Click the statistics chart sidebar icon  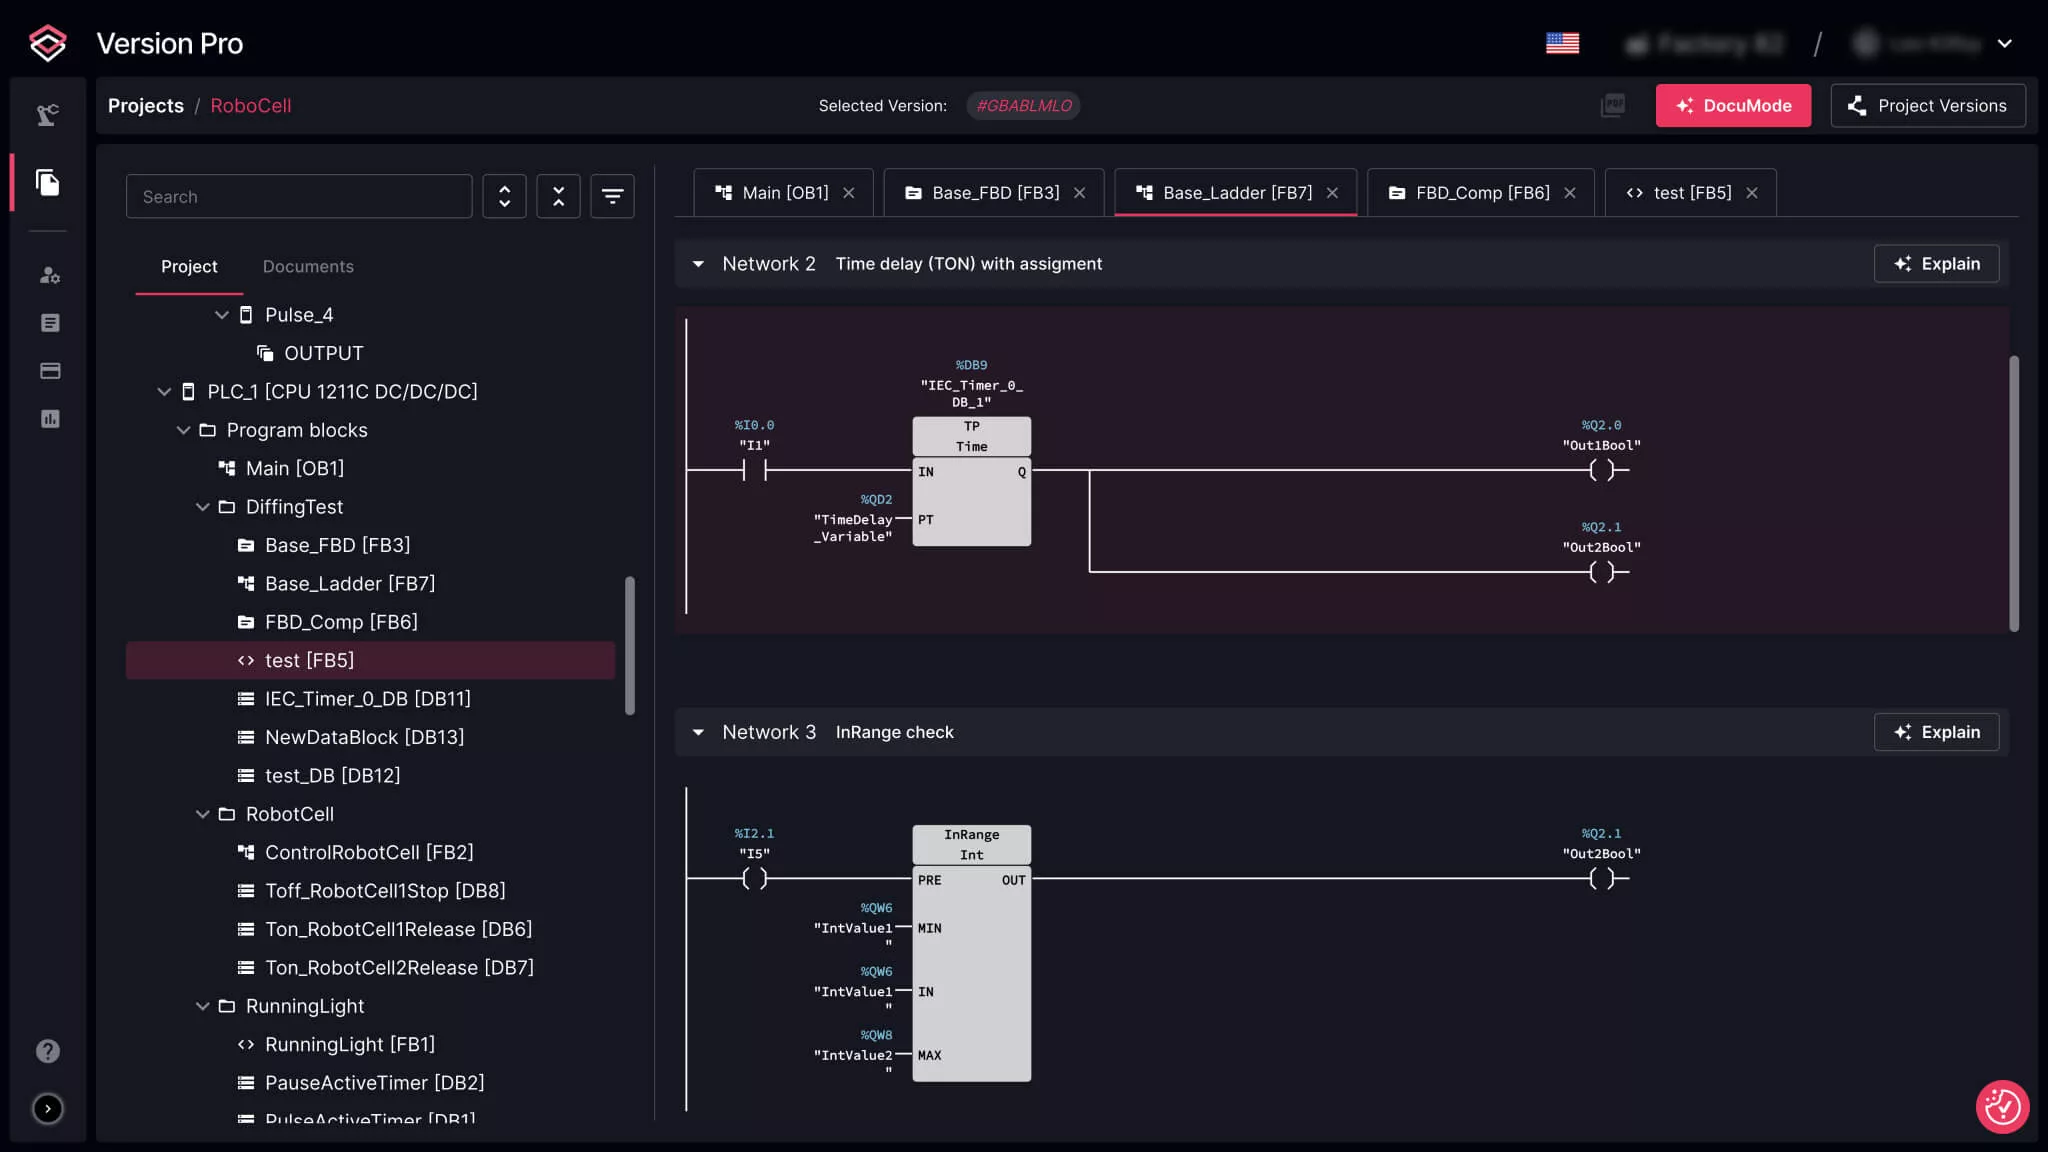tap(49, 419)
